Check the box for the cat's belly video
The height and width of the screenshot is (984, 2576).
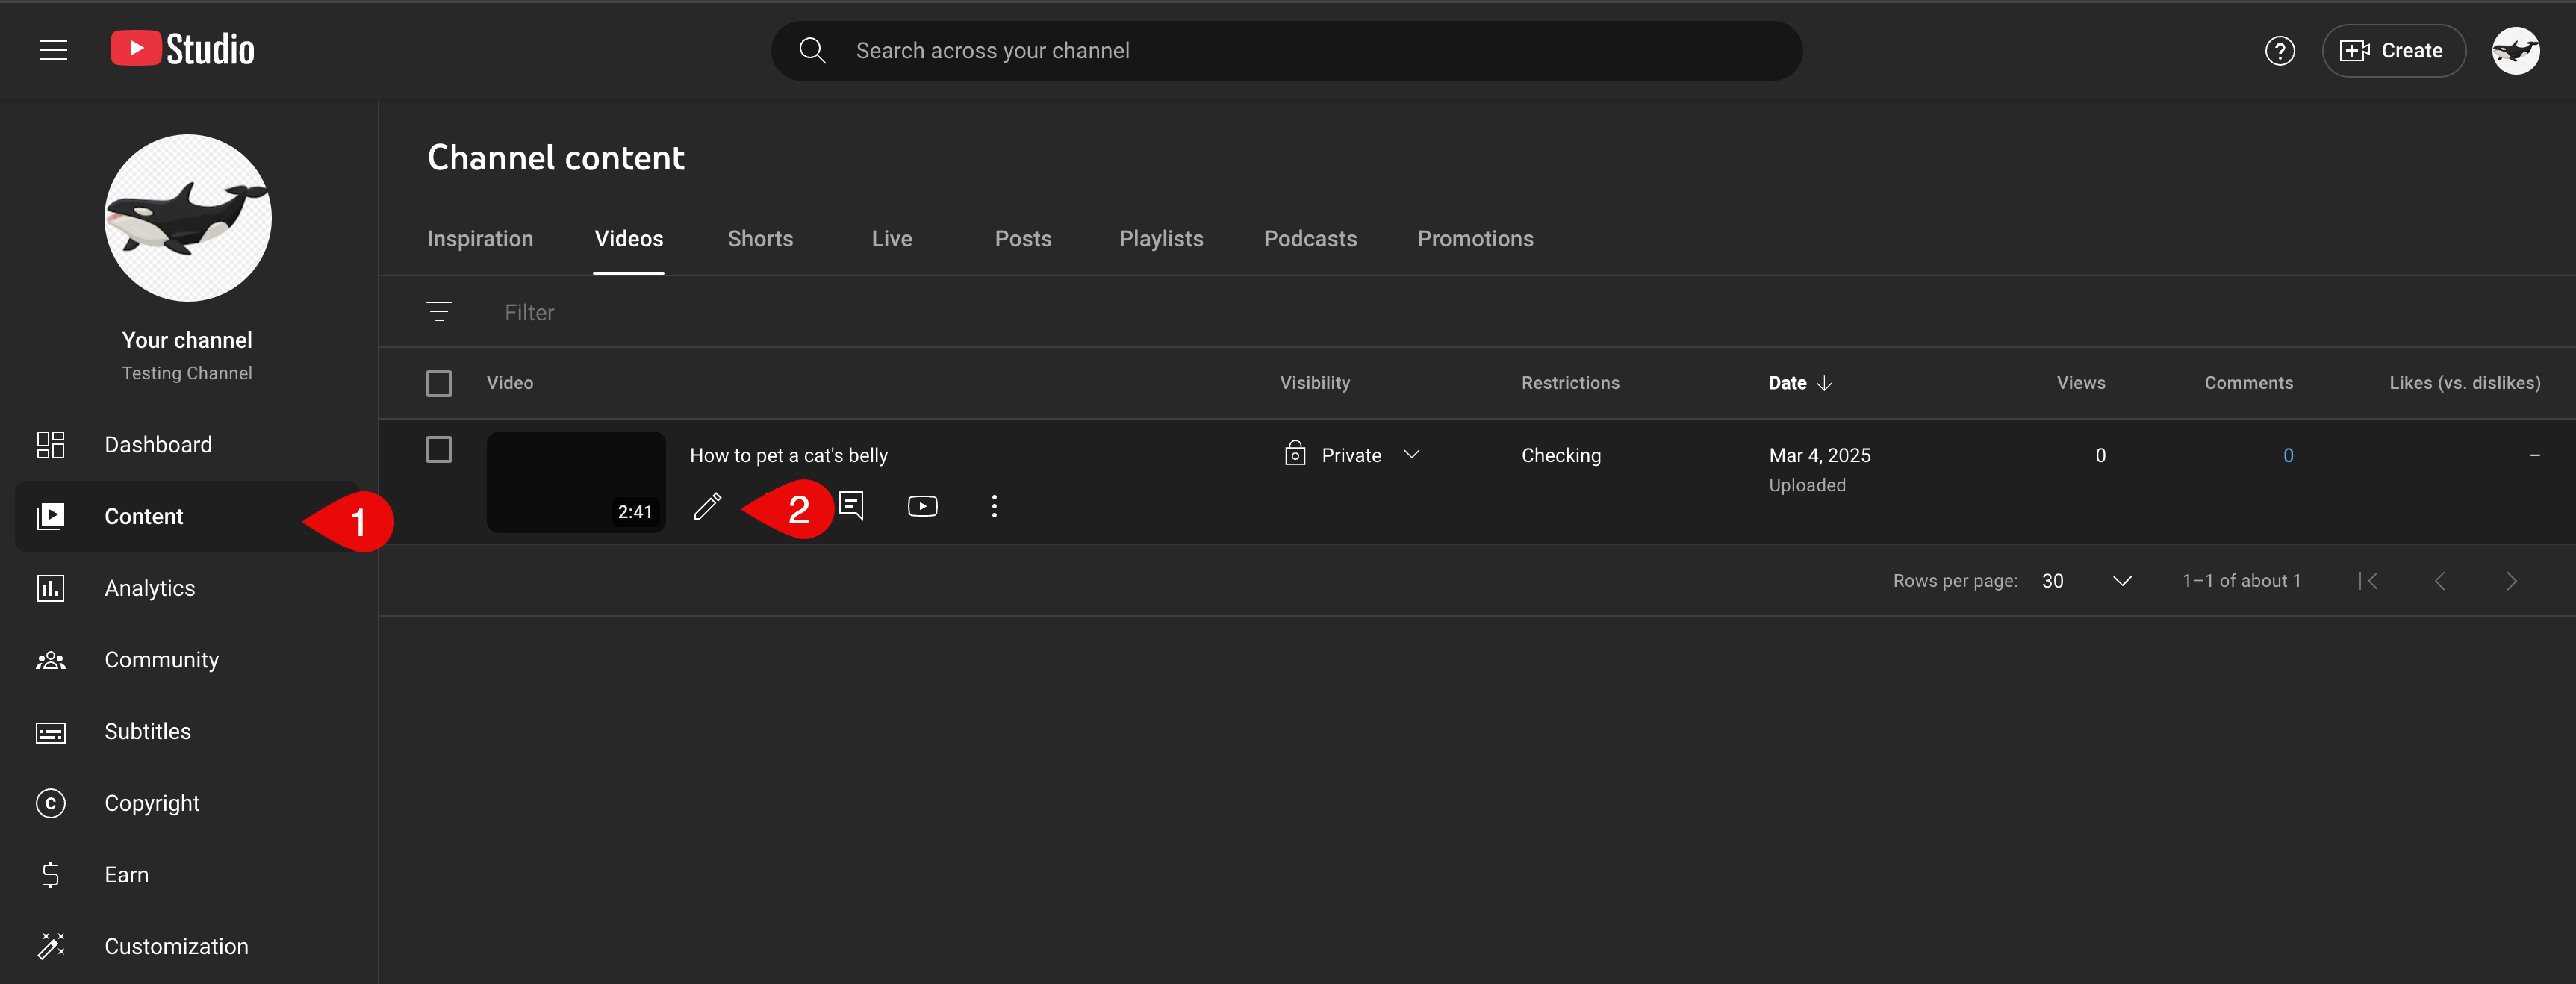pyautogui.click(x=438, y=449)
